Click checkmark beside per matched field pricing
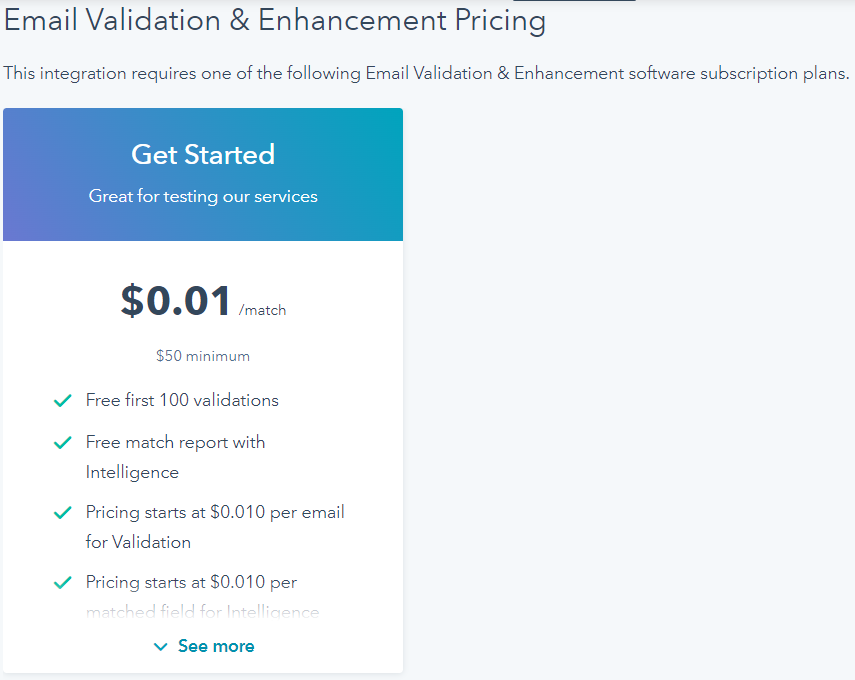855x680 pixels. (62, 582)
